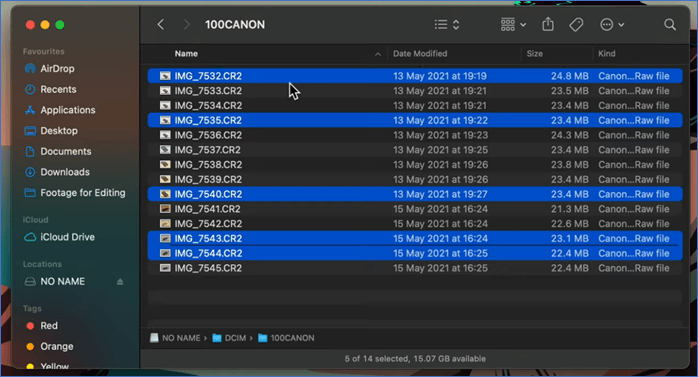This screenshot has width=698, height=377.
Task: Sort by the Kind column header
Action: click(x=607, y=54)
